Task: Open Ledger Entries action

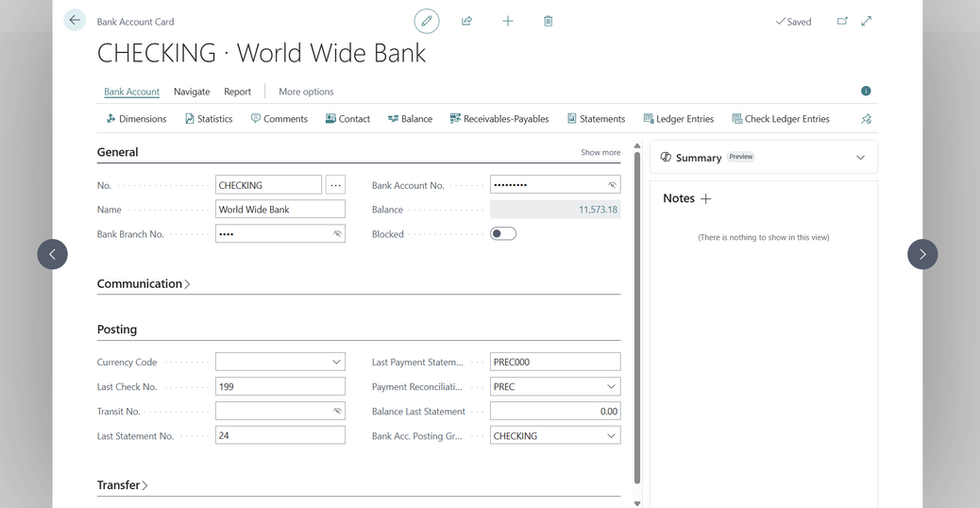Action: coord(679,119)
